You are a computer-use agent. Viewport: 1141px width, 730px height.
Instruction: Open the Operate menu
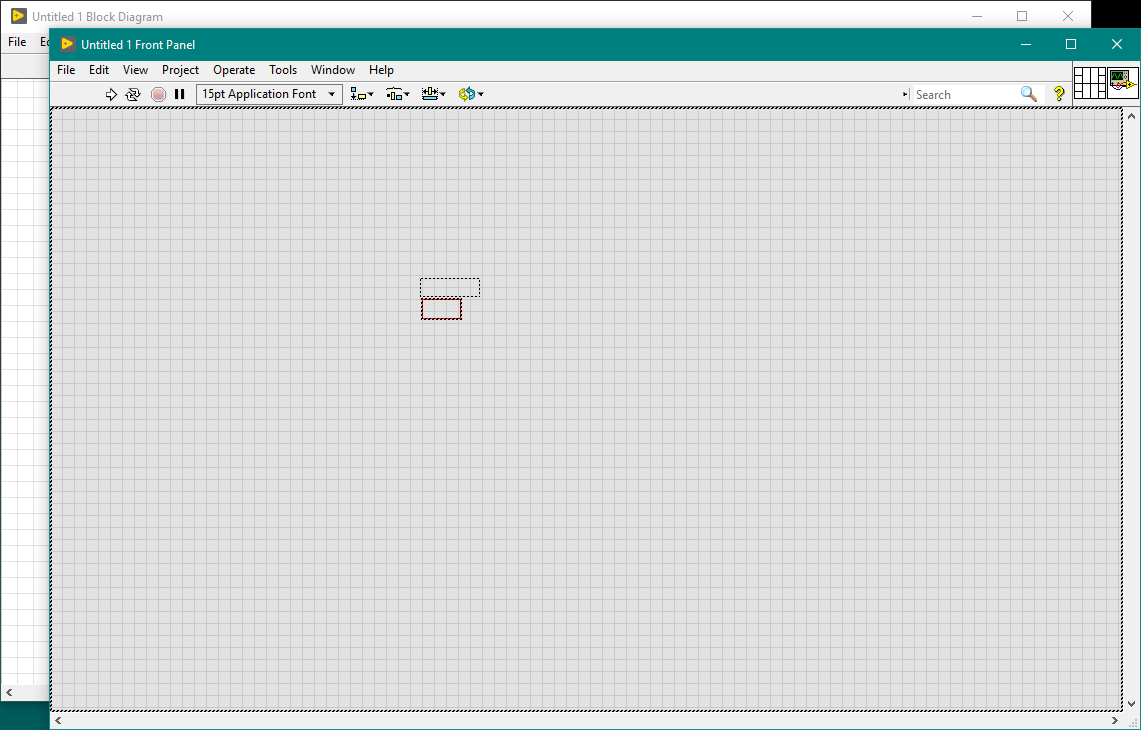(x=234, y=70)
